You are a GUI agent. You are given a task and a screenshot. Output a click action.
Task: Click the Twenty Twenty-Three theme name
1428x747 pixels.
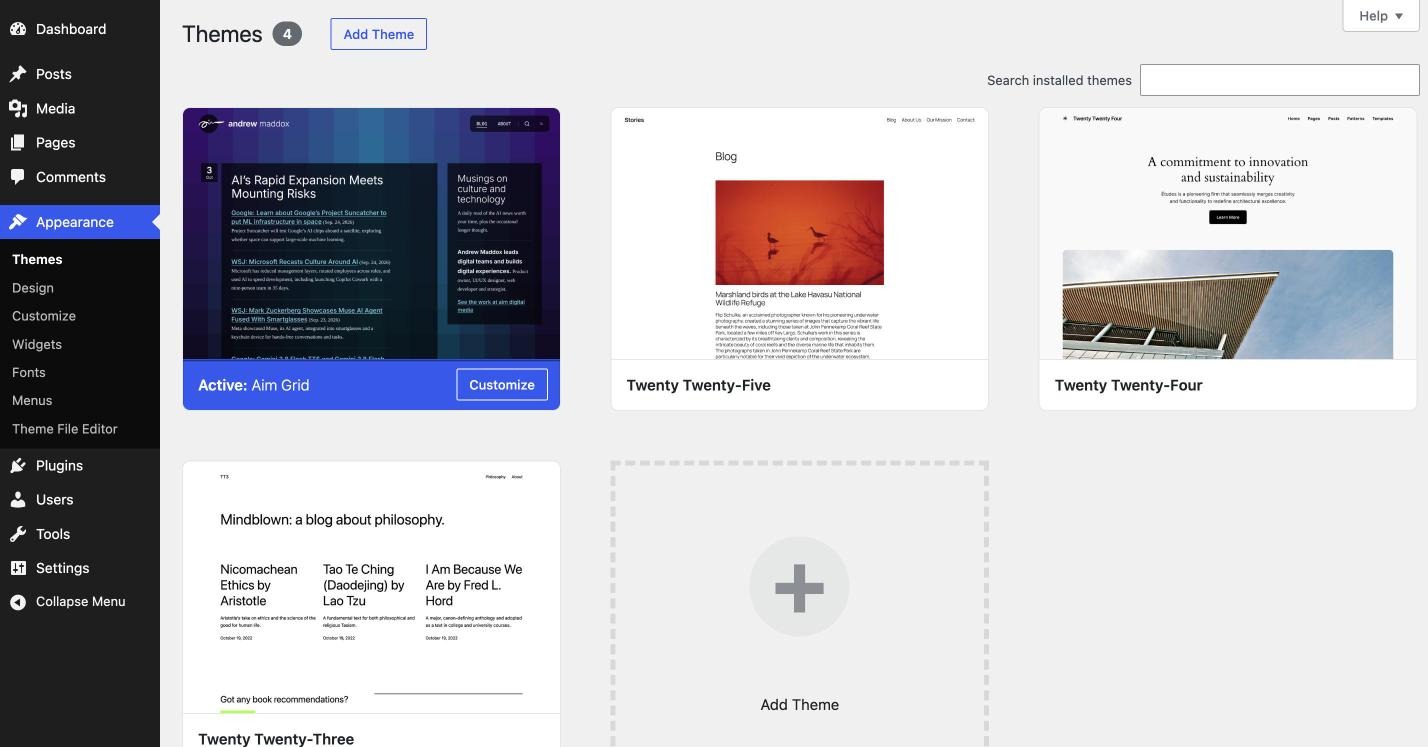276,739
